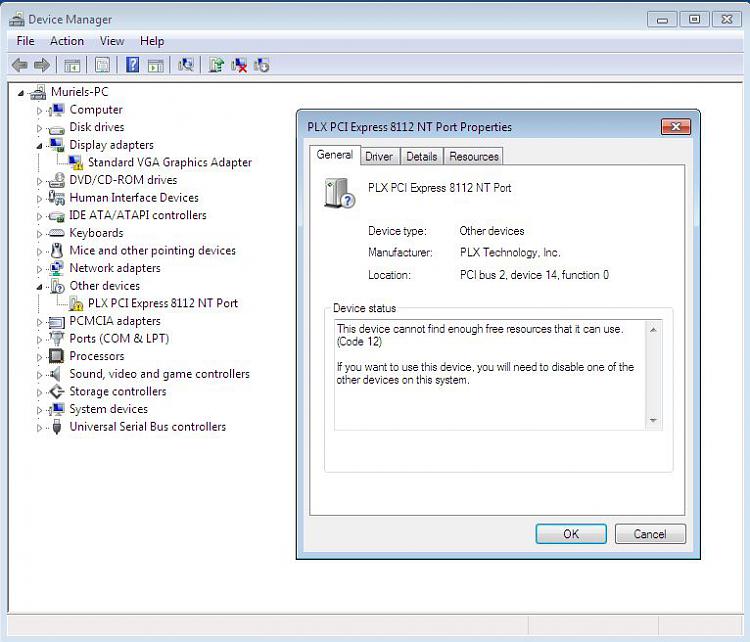Click the 'PLX Technology, Inc.' manufacturer text
The height and width of the screenshot is (642, 750).
(510, 252)
